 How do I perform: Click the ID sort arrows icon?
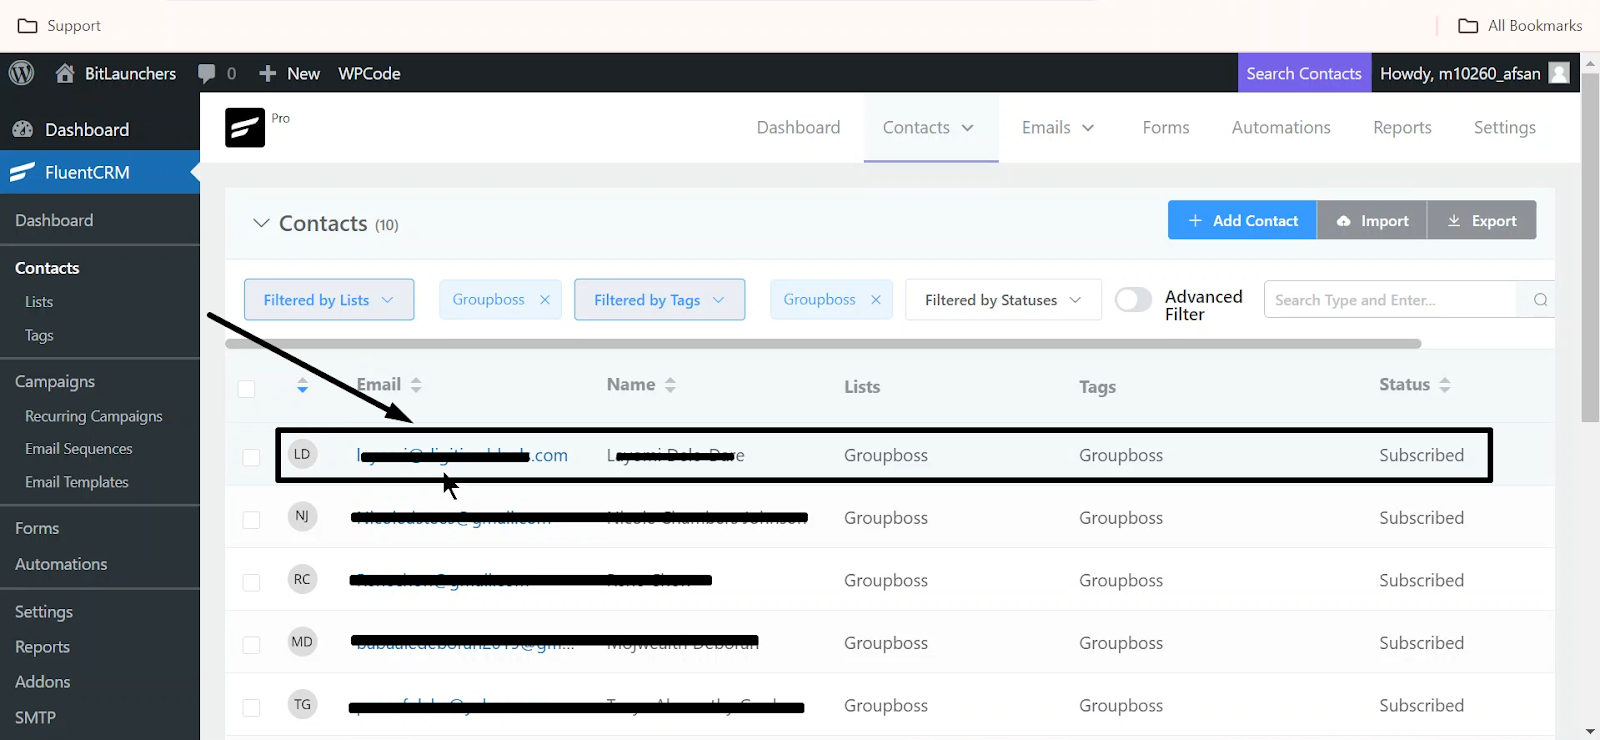pos(302,385)
